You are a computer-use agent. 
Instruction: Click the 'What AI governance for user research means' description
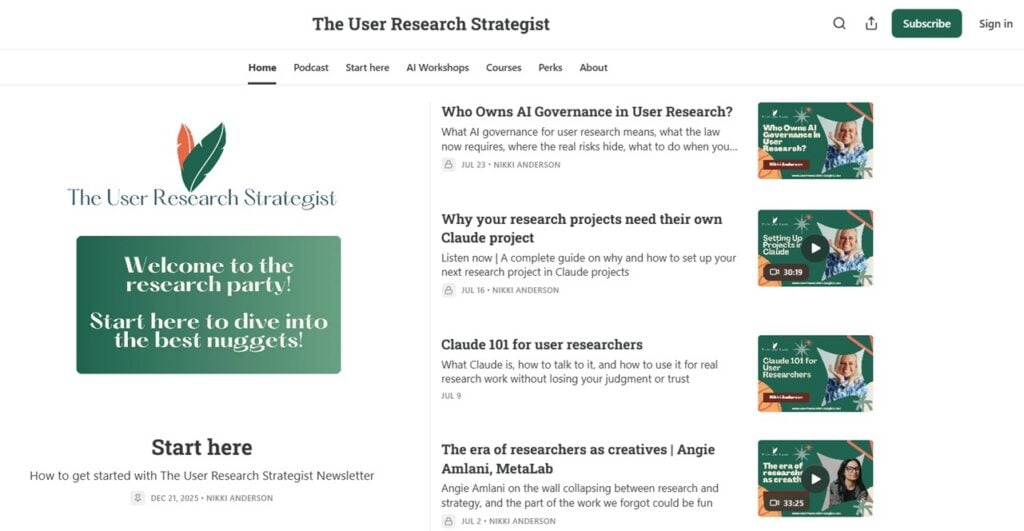click(x=589, y=139)
